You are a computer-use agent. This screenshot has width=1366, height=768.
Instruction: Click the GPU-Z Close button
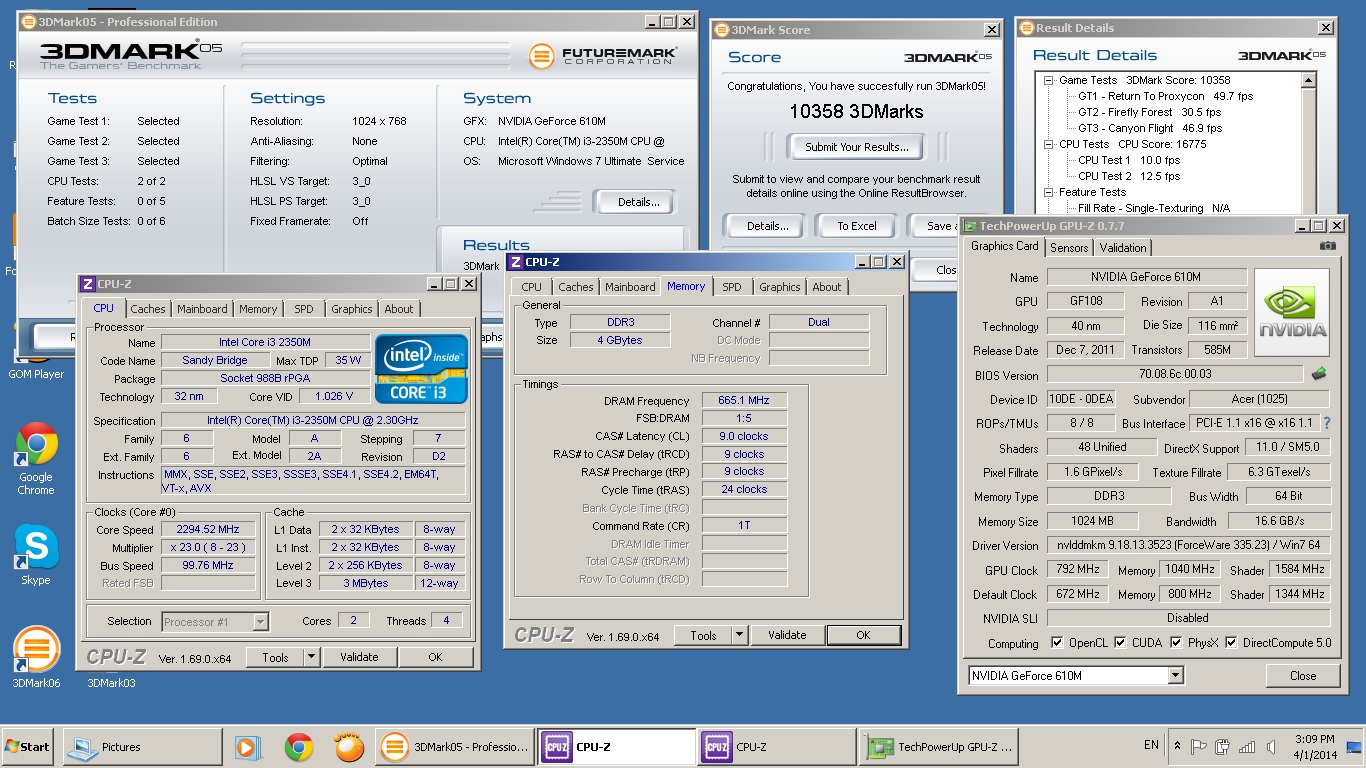click(x=1303, y=676)
